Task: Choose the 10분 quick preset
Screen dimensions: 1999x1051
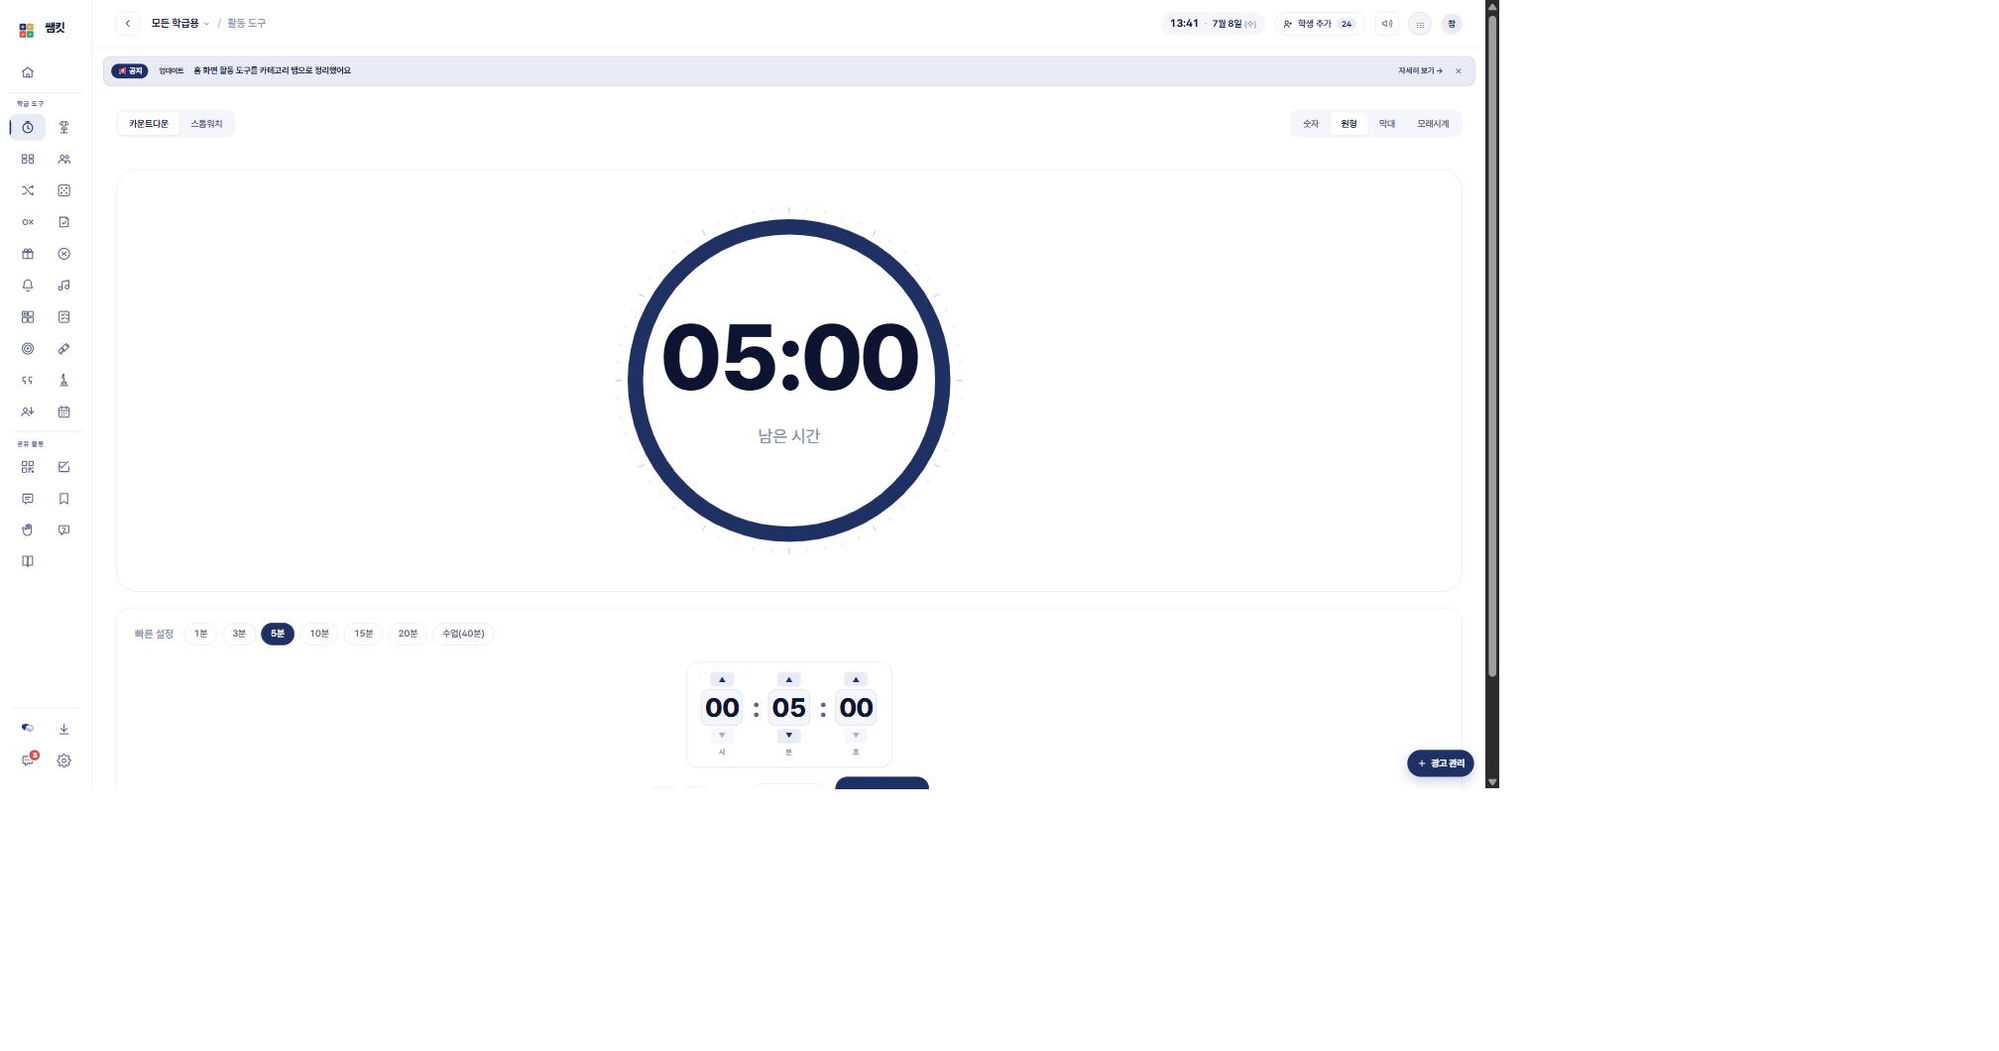Action: 319,634
